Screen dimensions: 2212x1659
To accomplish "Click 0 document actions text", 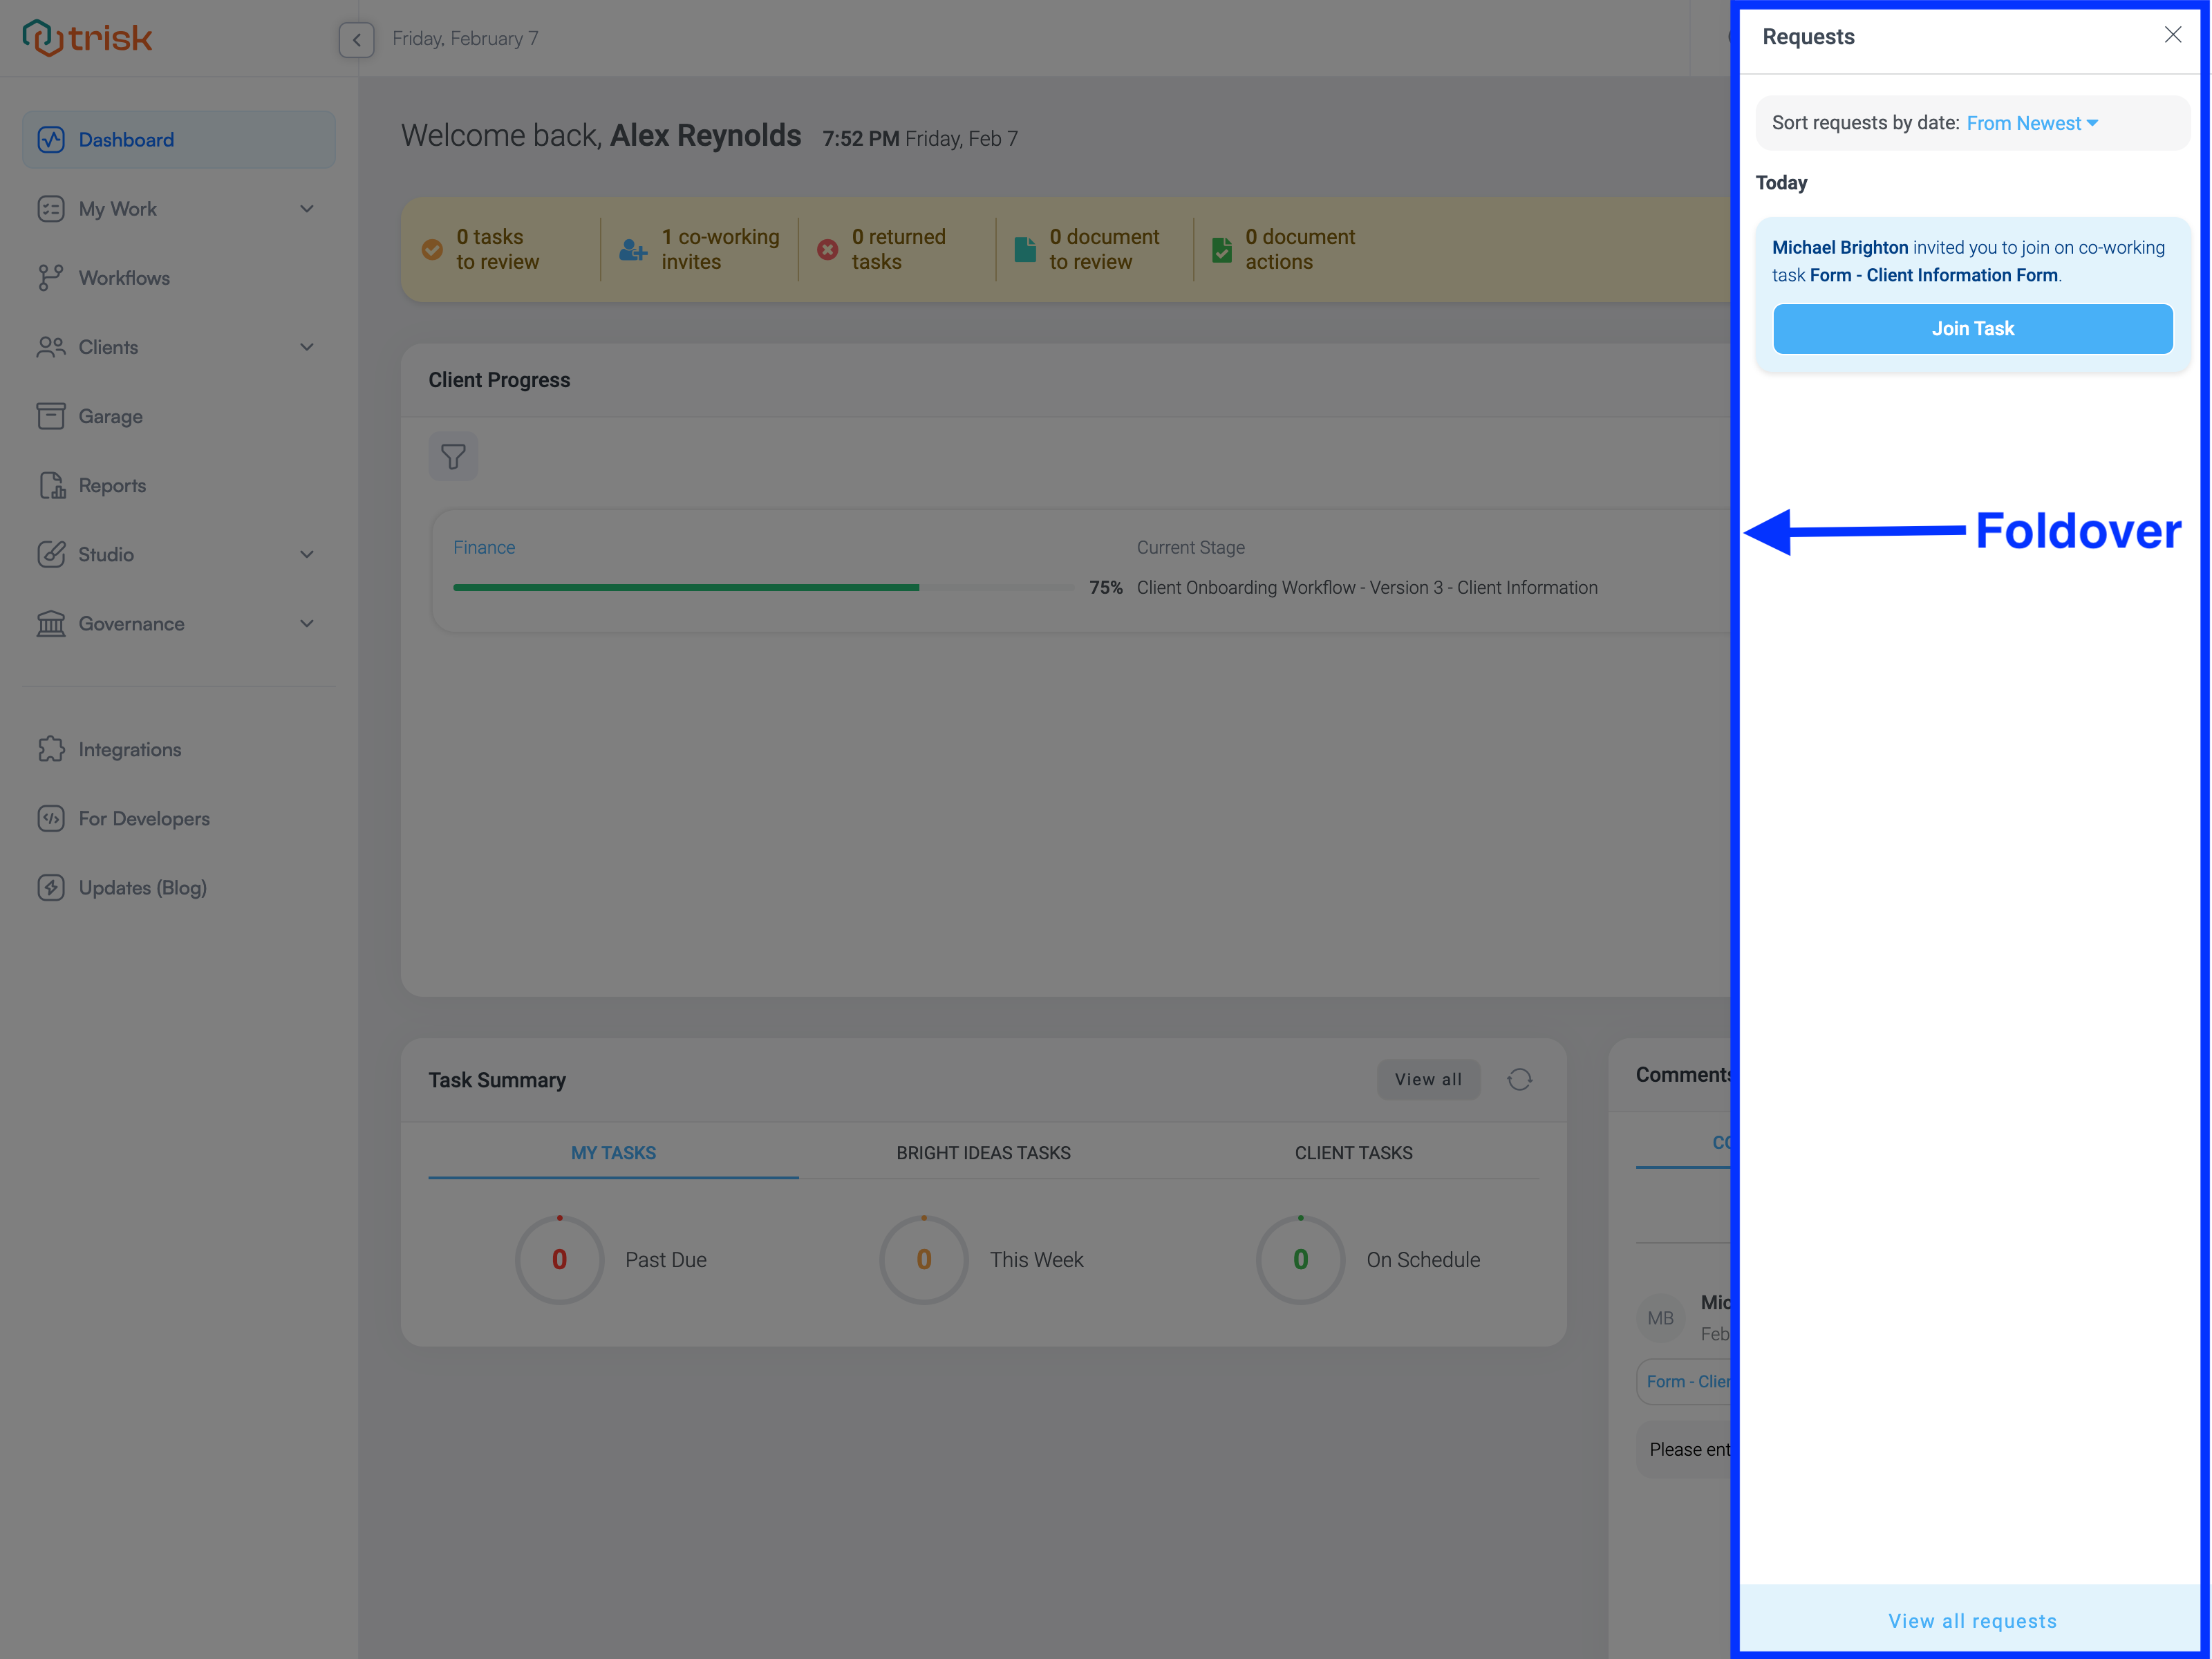I will click(x=1299, y=249).
